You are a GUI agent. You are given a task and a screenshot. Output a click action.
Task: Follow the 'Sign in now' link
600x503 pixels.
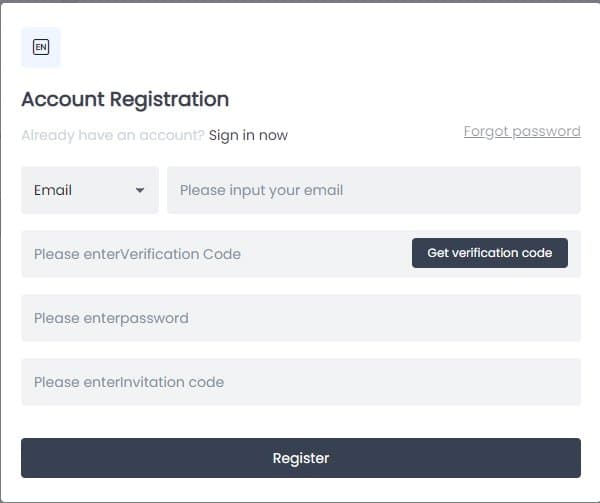(248, 135)
